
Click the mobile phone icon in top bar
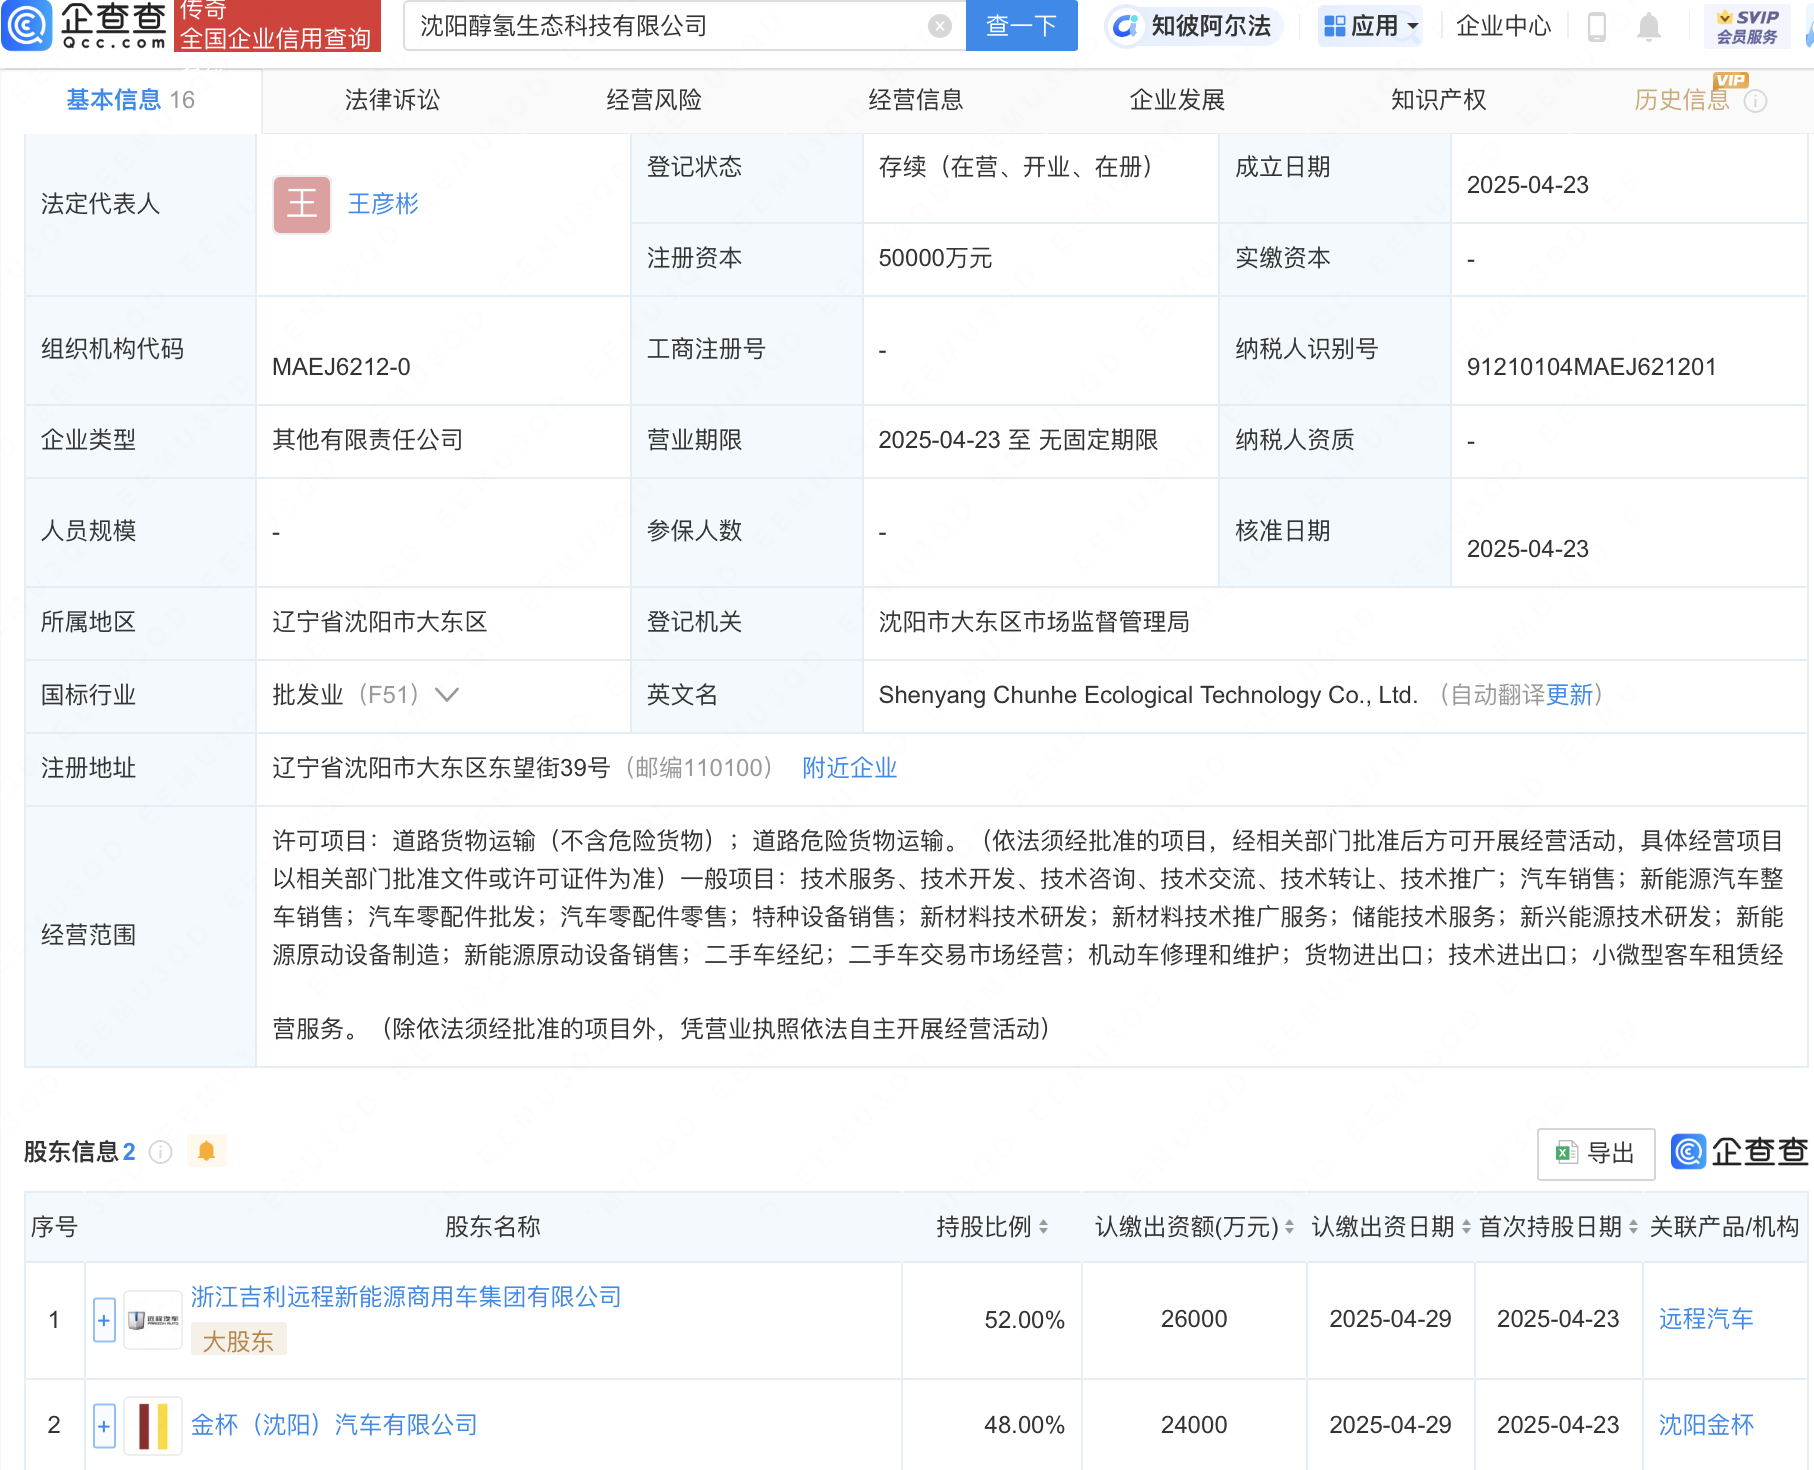[1597, 27]
